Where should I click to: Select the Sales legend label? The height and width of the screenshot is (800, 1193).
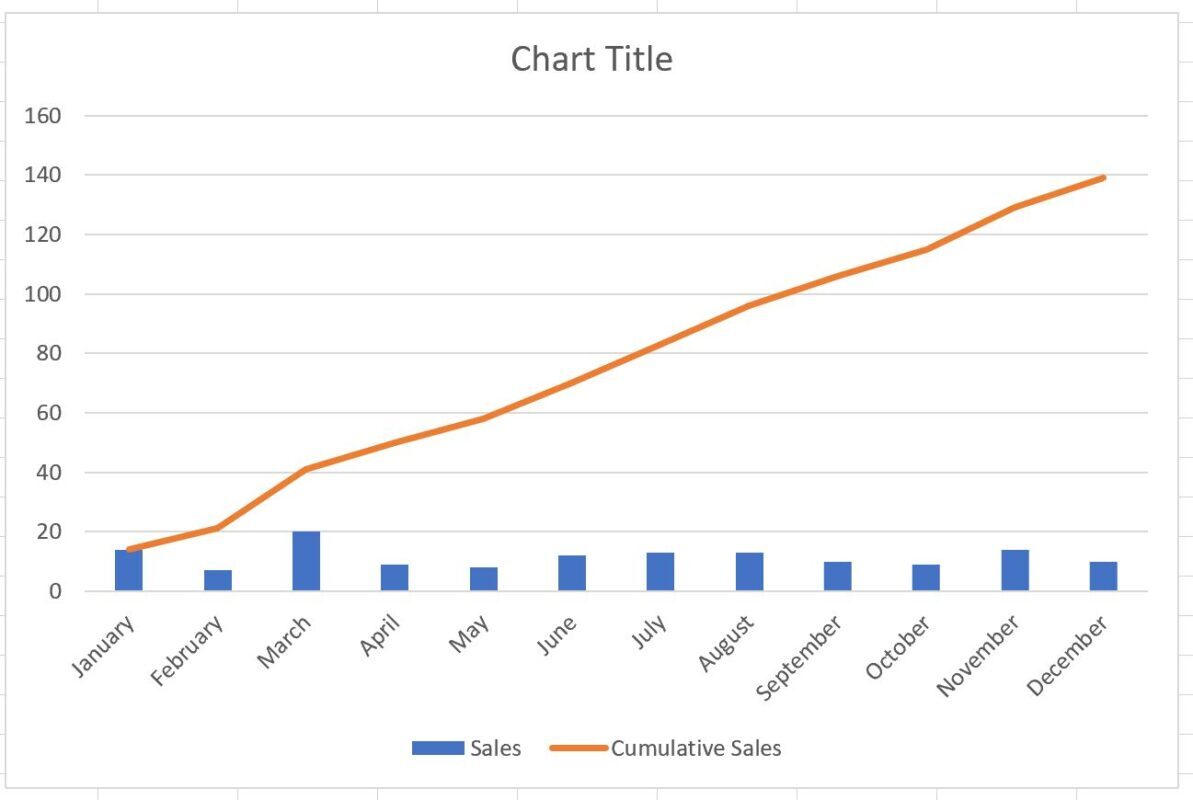495,748
